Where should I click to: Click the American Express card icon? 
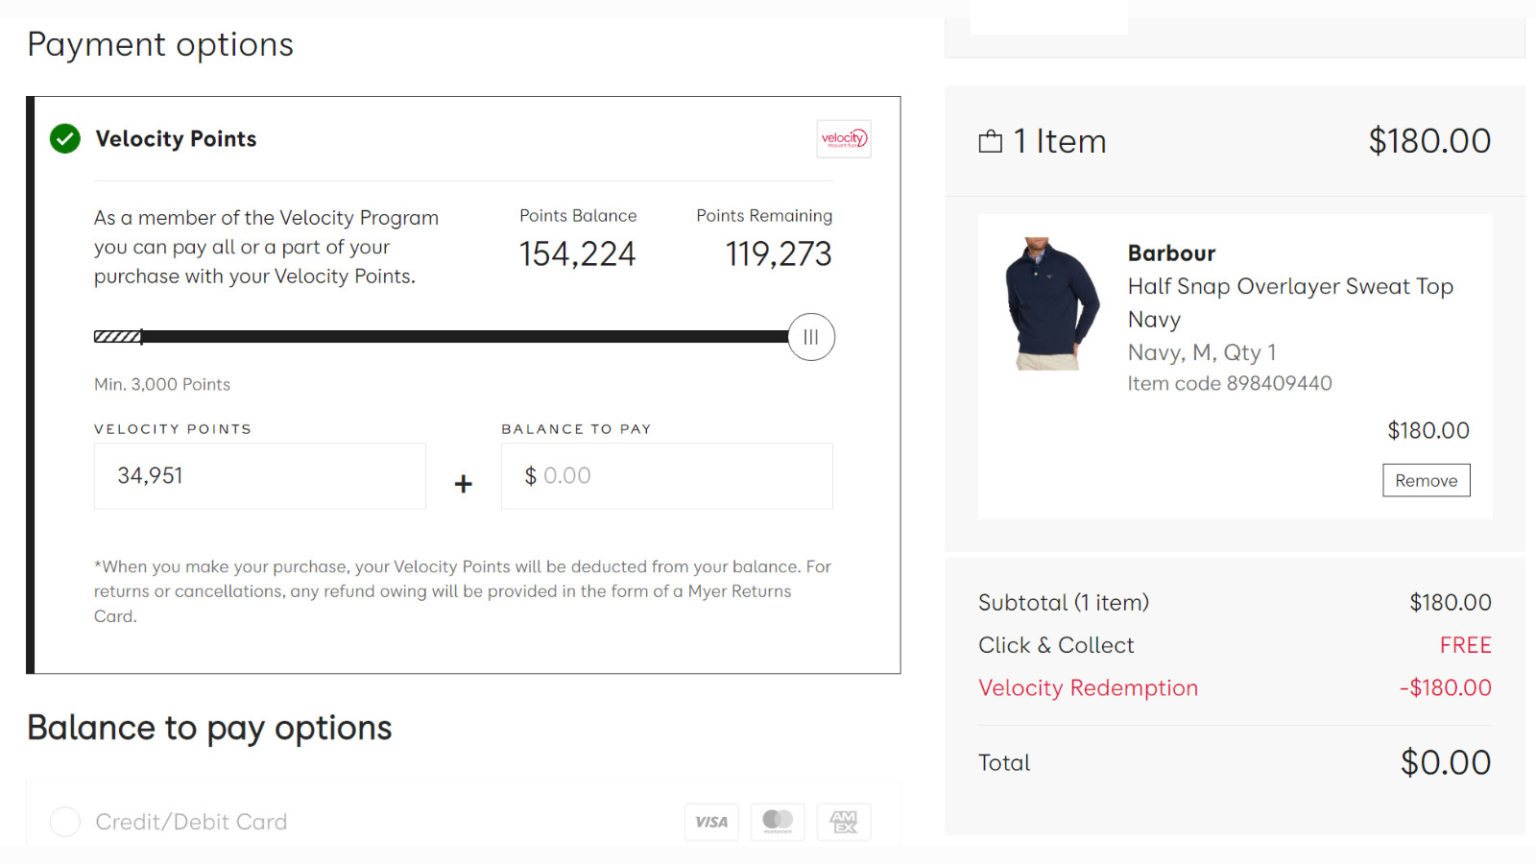(844, 822)
